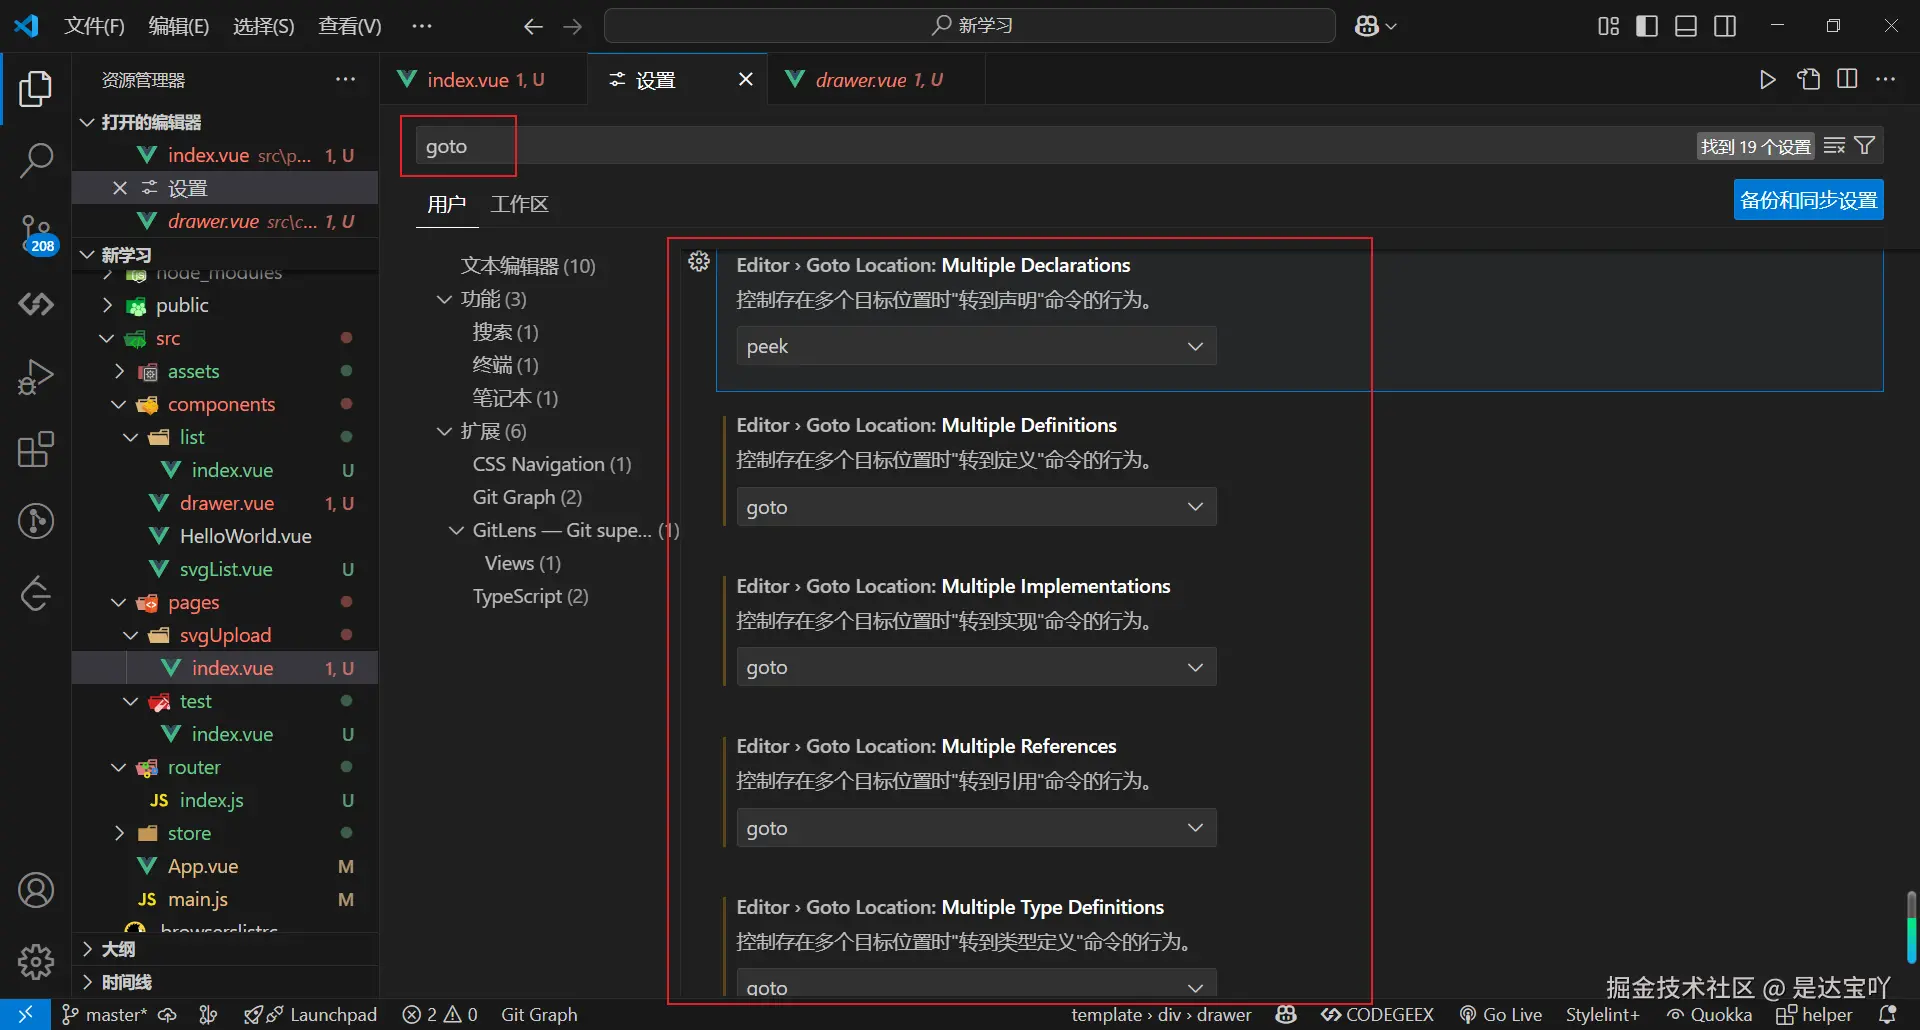Go back with the left arrow
1920x1030 pixels.
click(x=534, y=26)
